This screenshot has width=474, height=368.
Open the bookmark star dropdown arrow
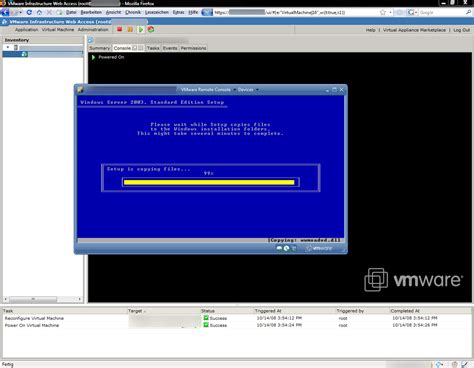tap(390, 12)
